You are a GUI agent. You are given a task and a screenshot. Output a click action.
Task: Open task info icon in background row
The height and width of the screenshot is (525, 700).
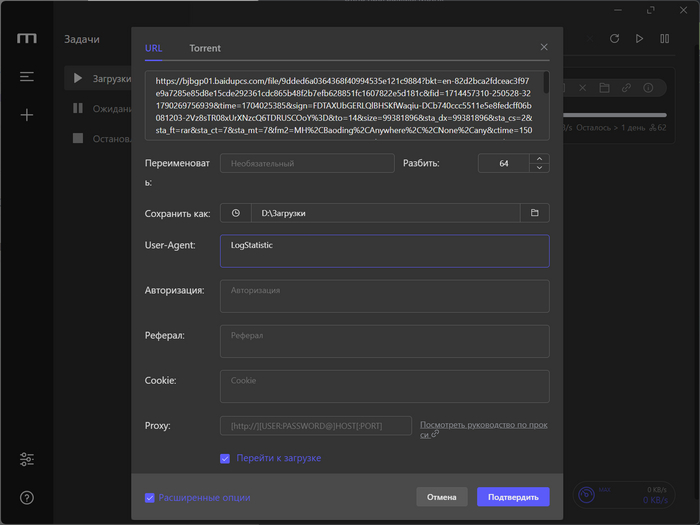click(648, 88)
